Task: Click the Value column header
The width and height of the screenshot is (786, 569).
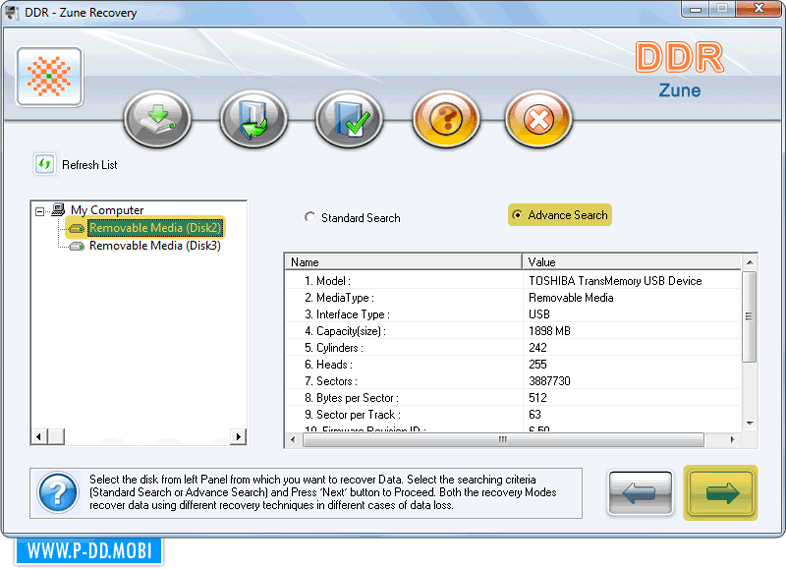Action: pyautogui.click(x=632, y=262)
